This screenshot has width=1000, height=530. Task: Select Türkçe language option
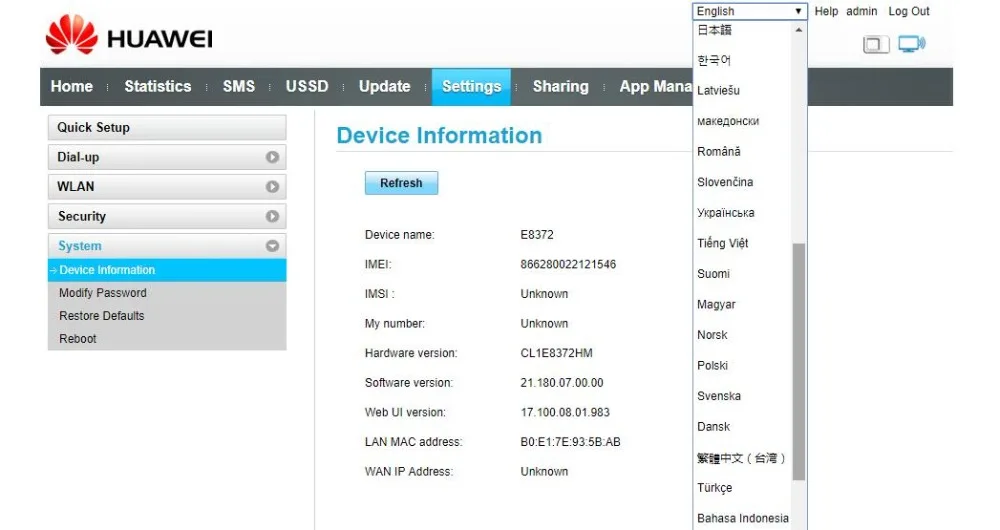714,488
